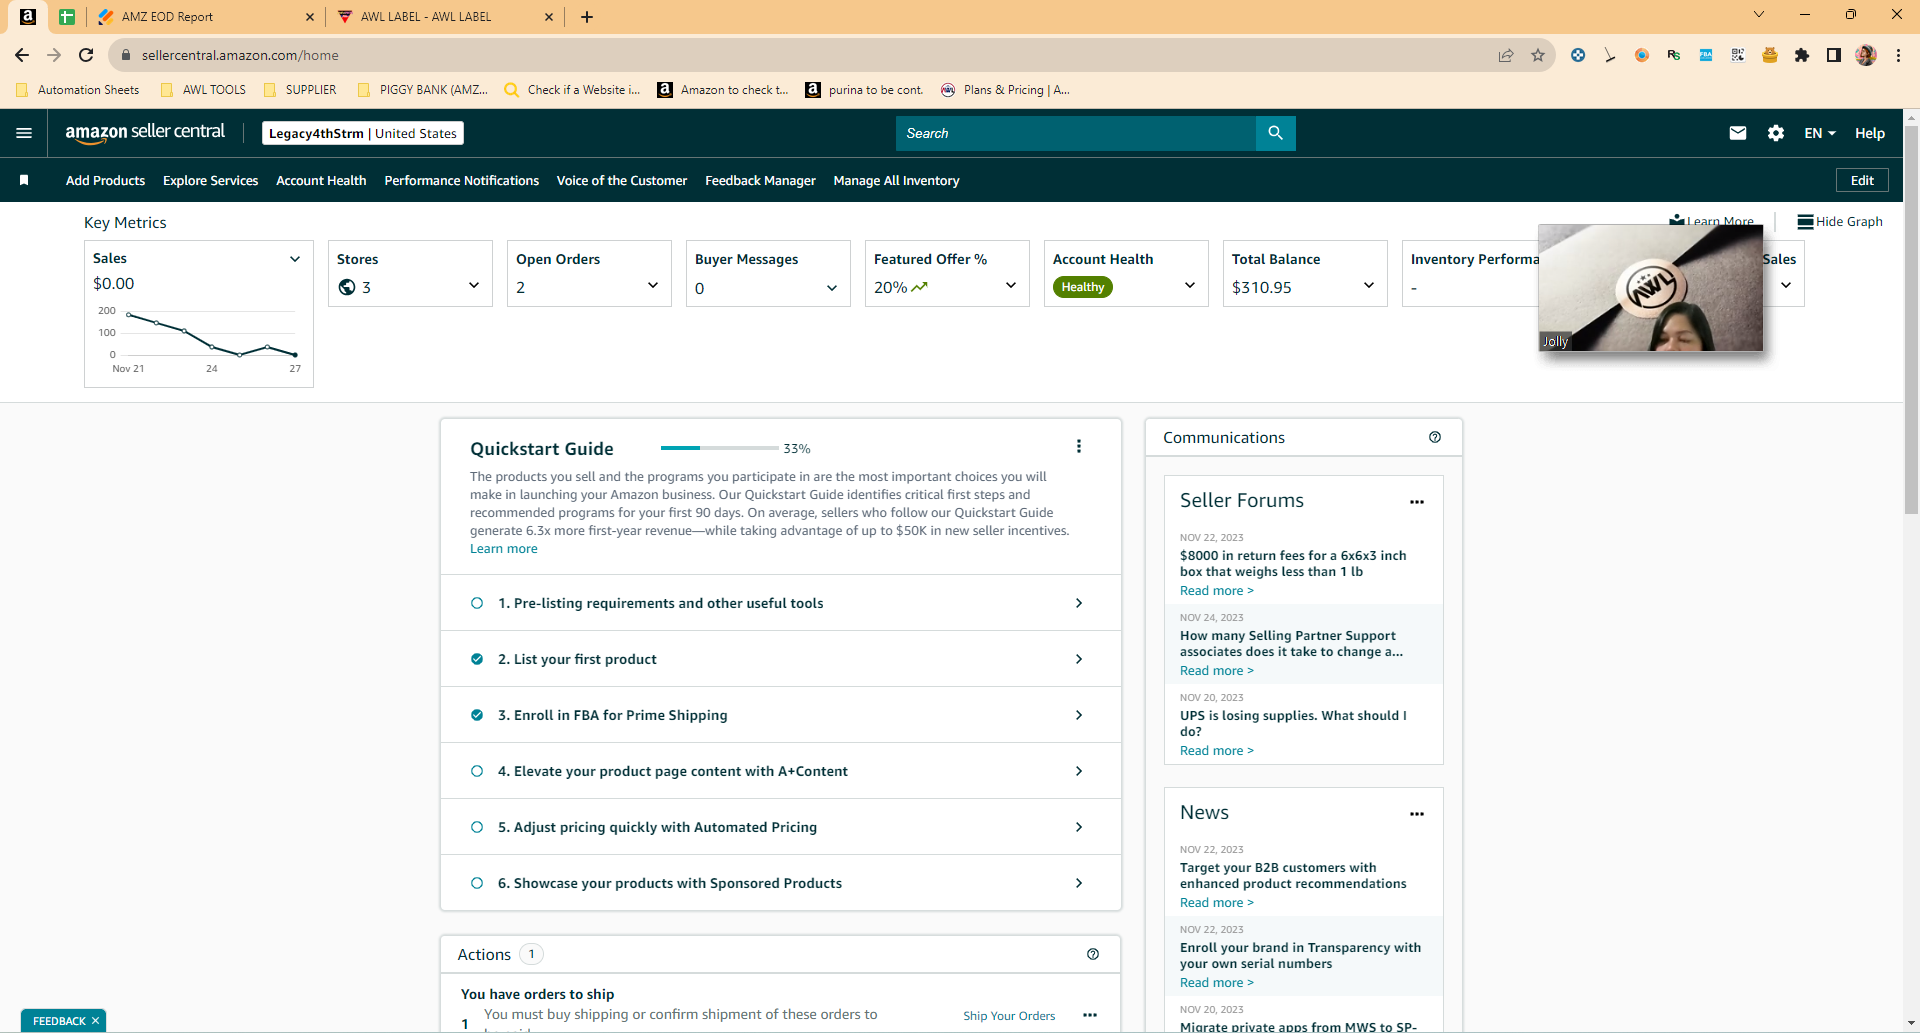
Task: Switch to the AMZ EOD Report tab
Action: pos(205,17)
